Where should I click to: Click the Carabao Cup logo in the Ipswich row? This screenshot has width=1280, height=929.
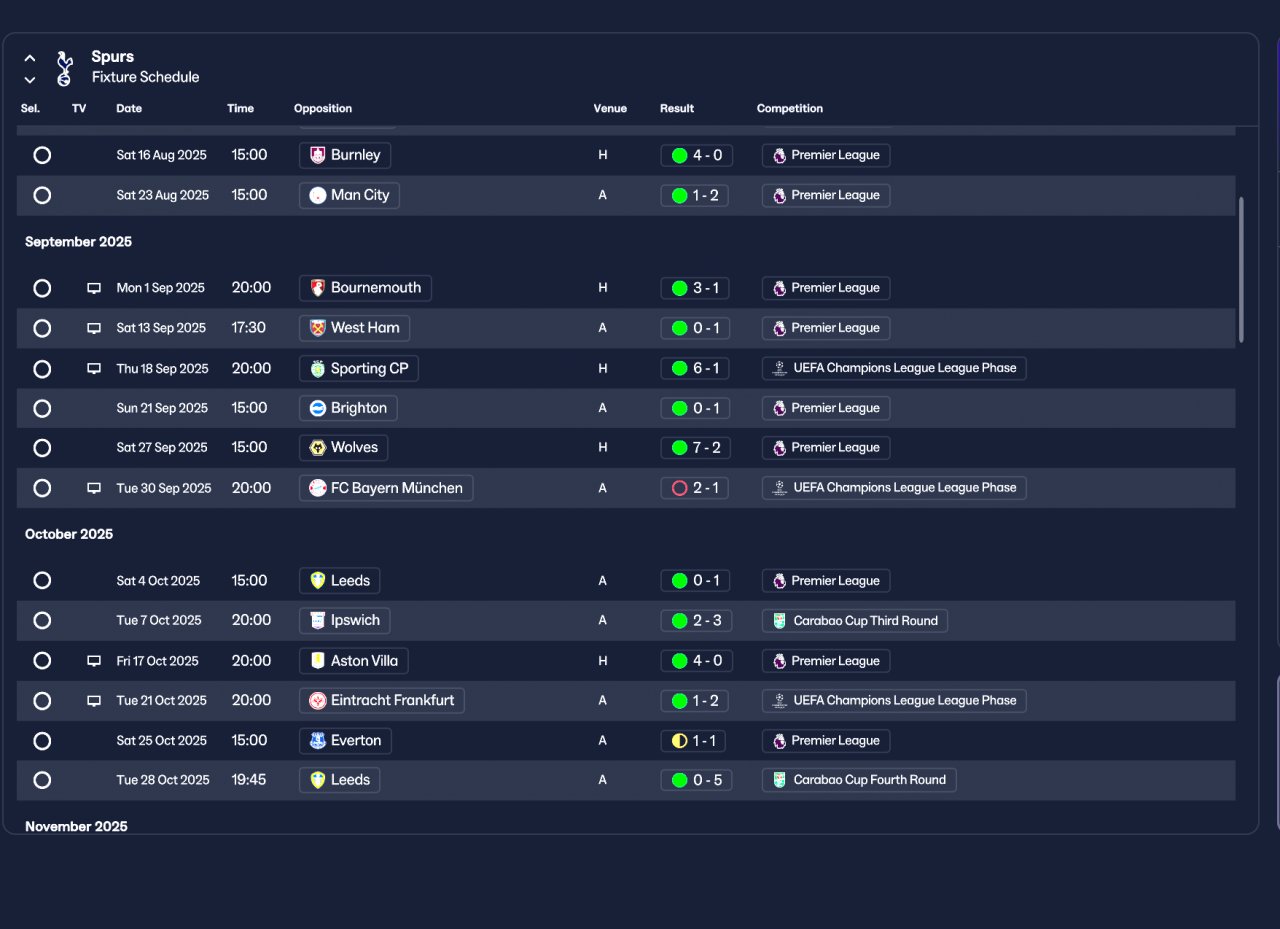pyautogui.click(x=780, y=621)
